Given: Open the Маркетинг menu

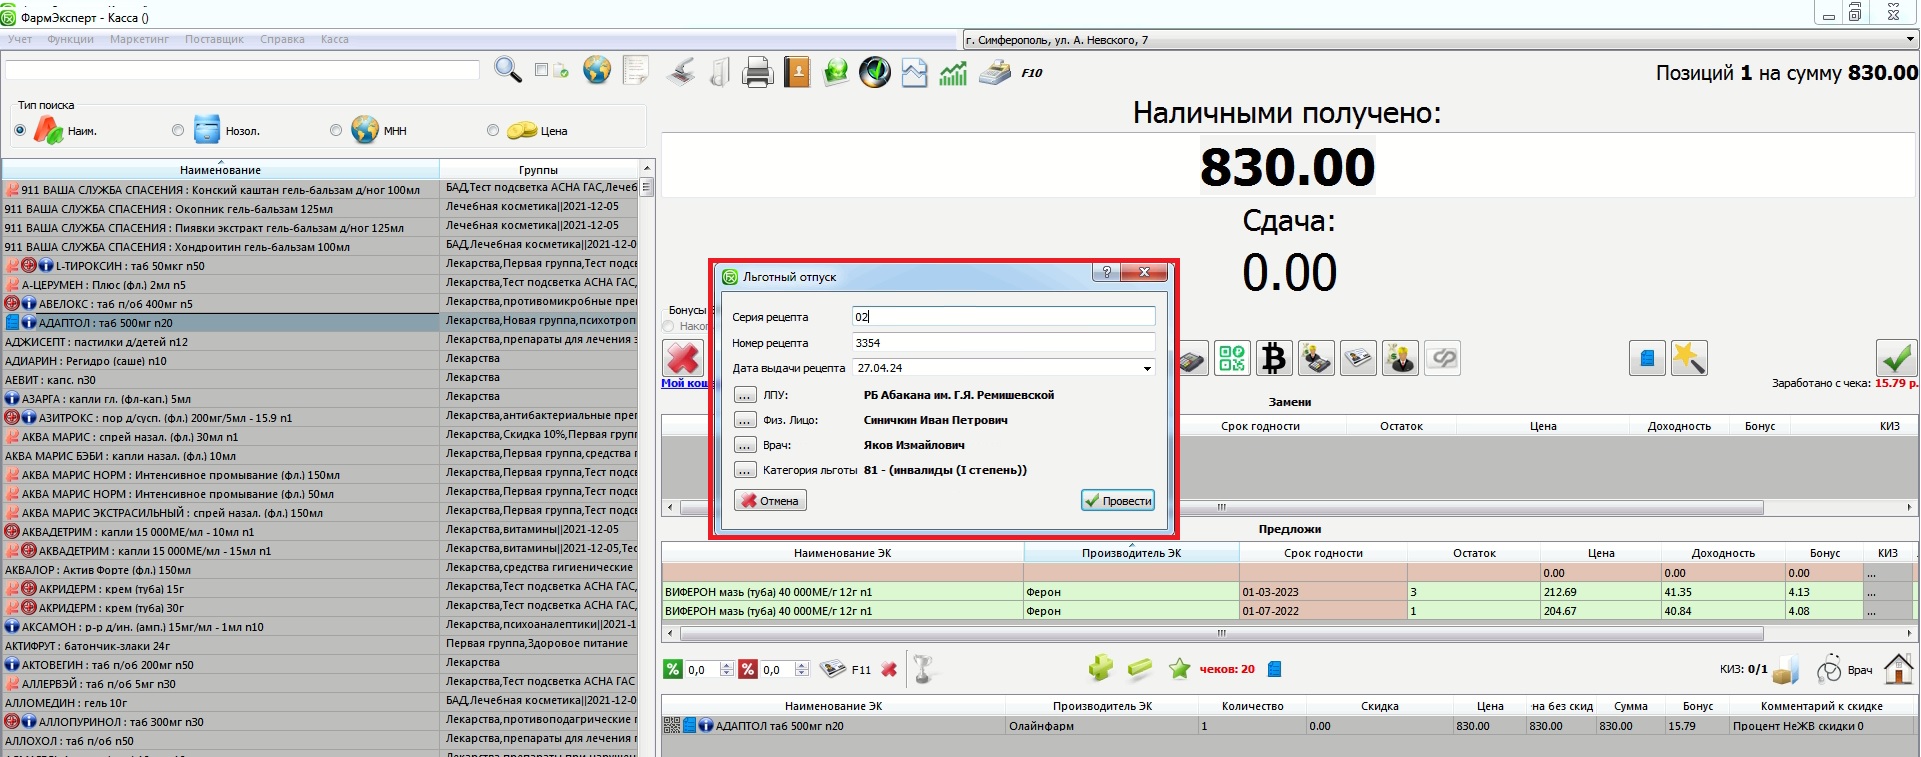Looking at the screenshot, I should [x=139, y=40].
